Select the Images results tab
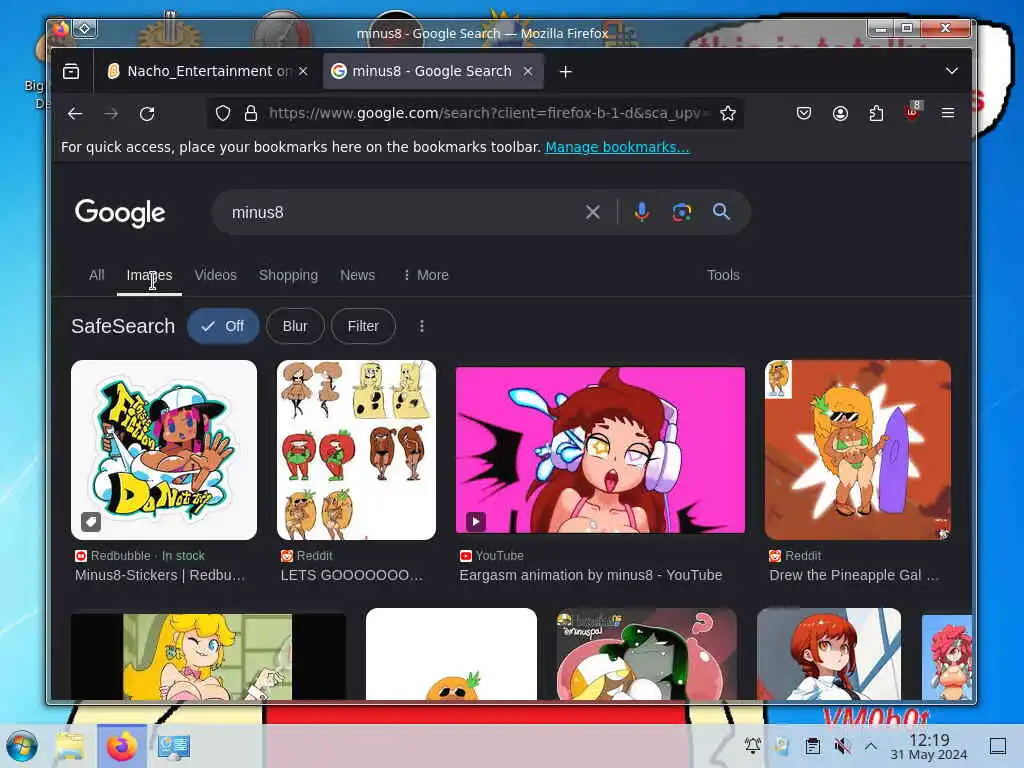 click(150, 275)
